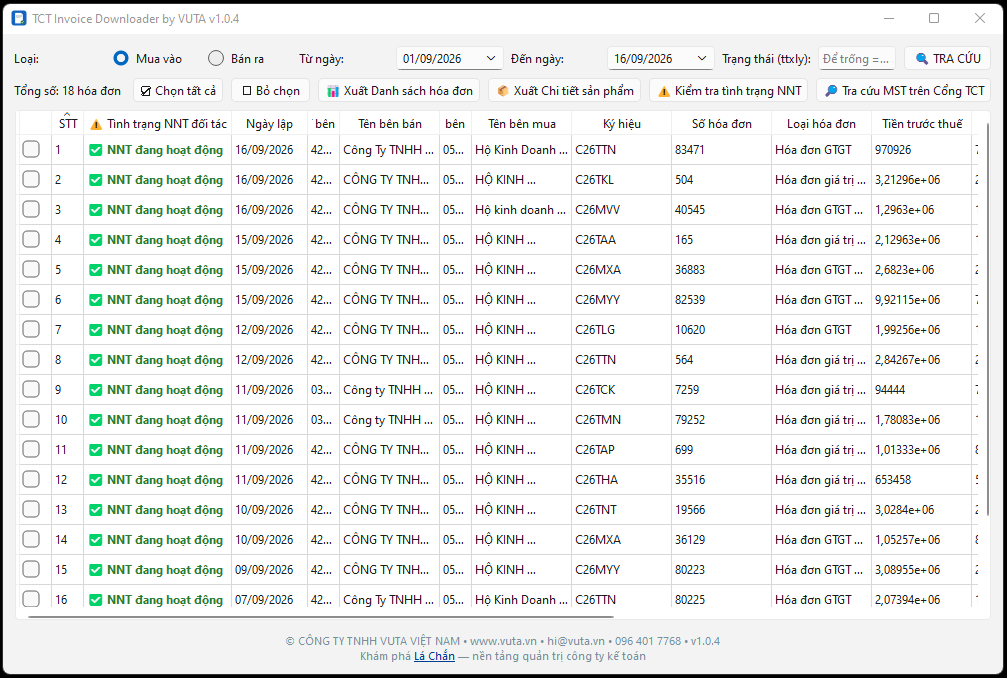Sort by the Ngày lập column header

click(x=269, y=124)
